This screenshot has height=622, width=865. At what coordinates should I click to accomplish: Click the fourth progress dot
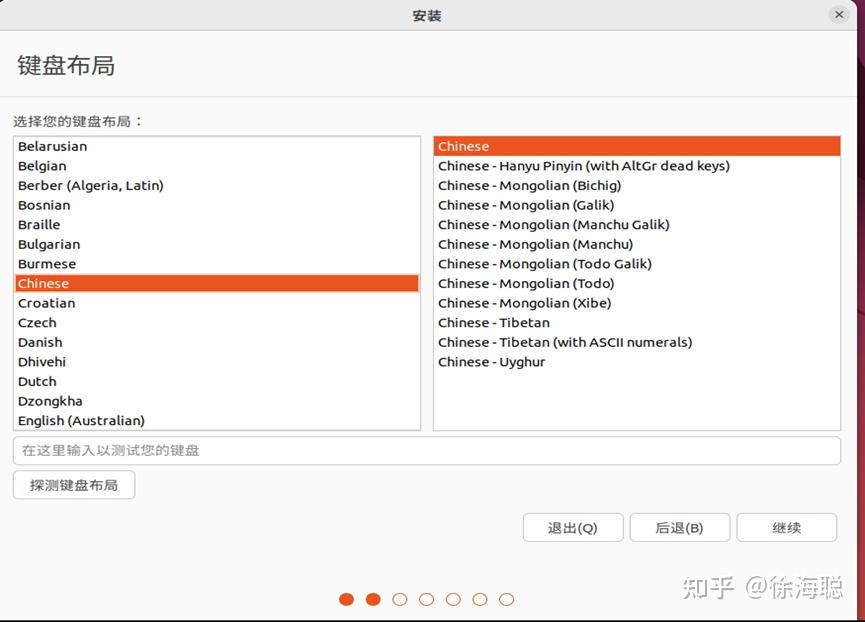(427, 599)
